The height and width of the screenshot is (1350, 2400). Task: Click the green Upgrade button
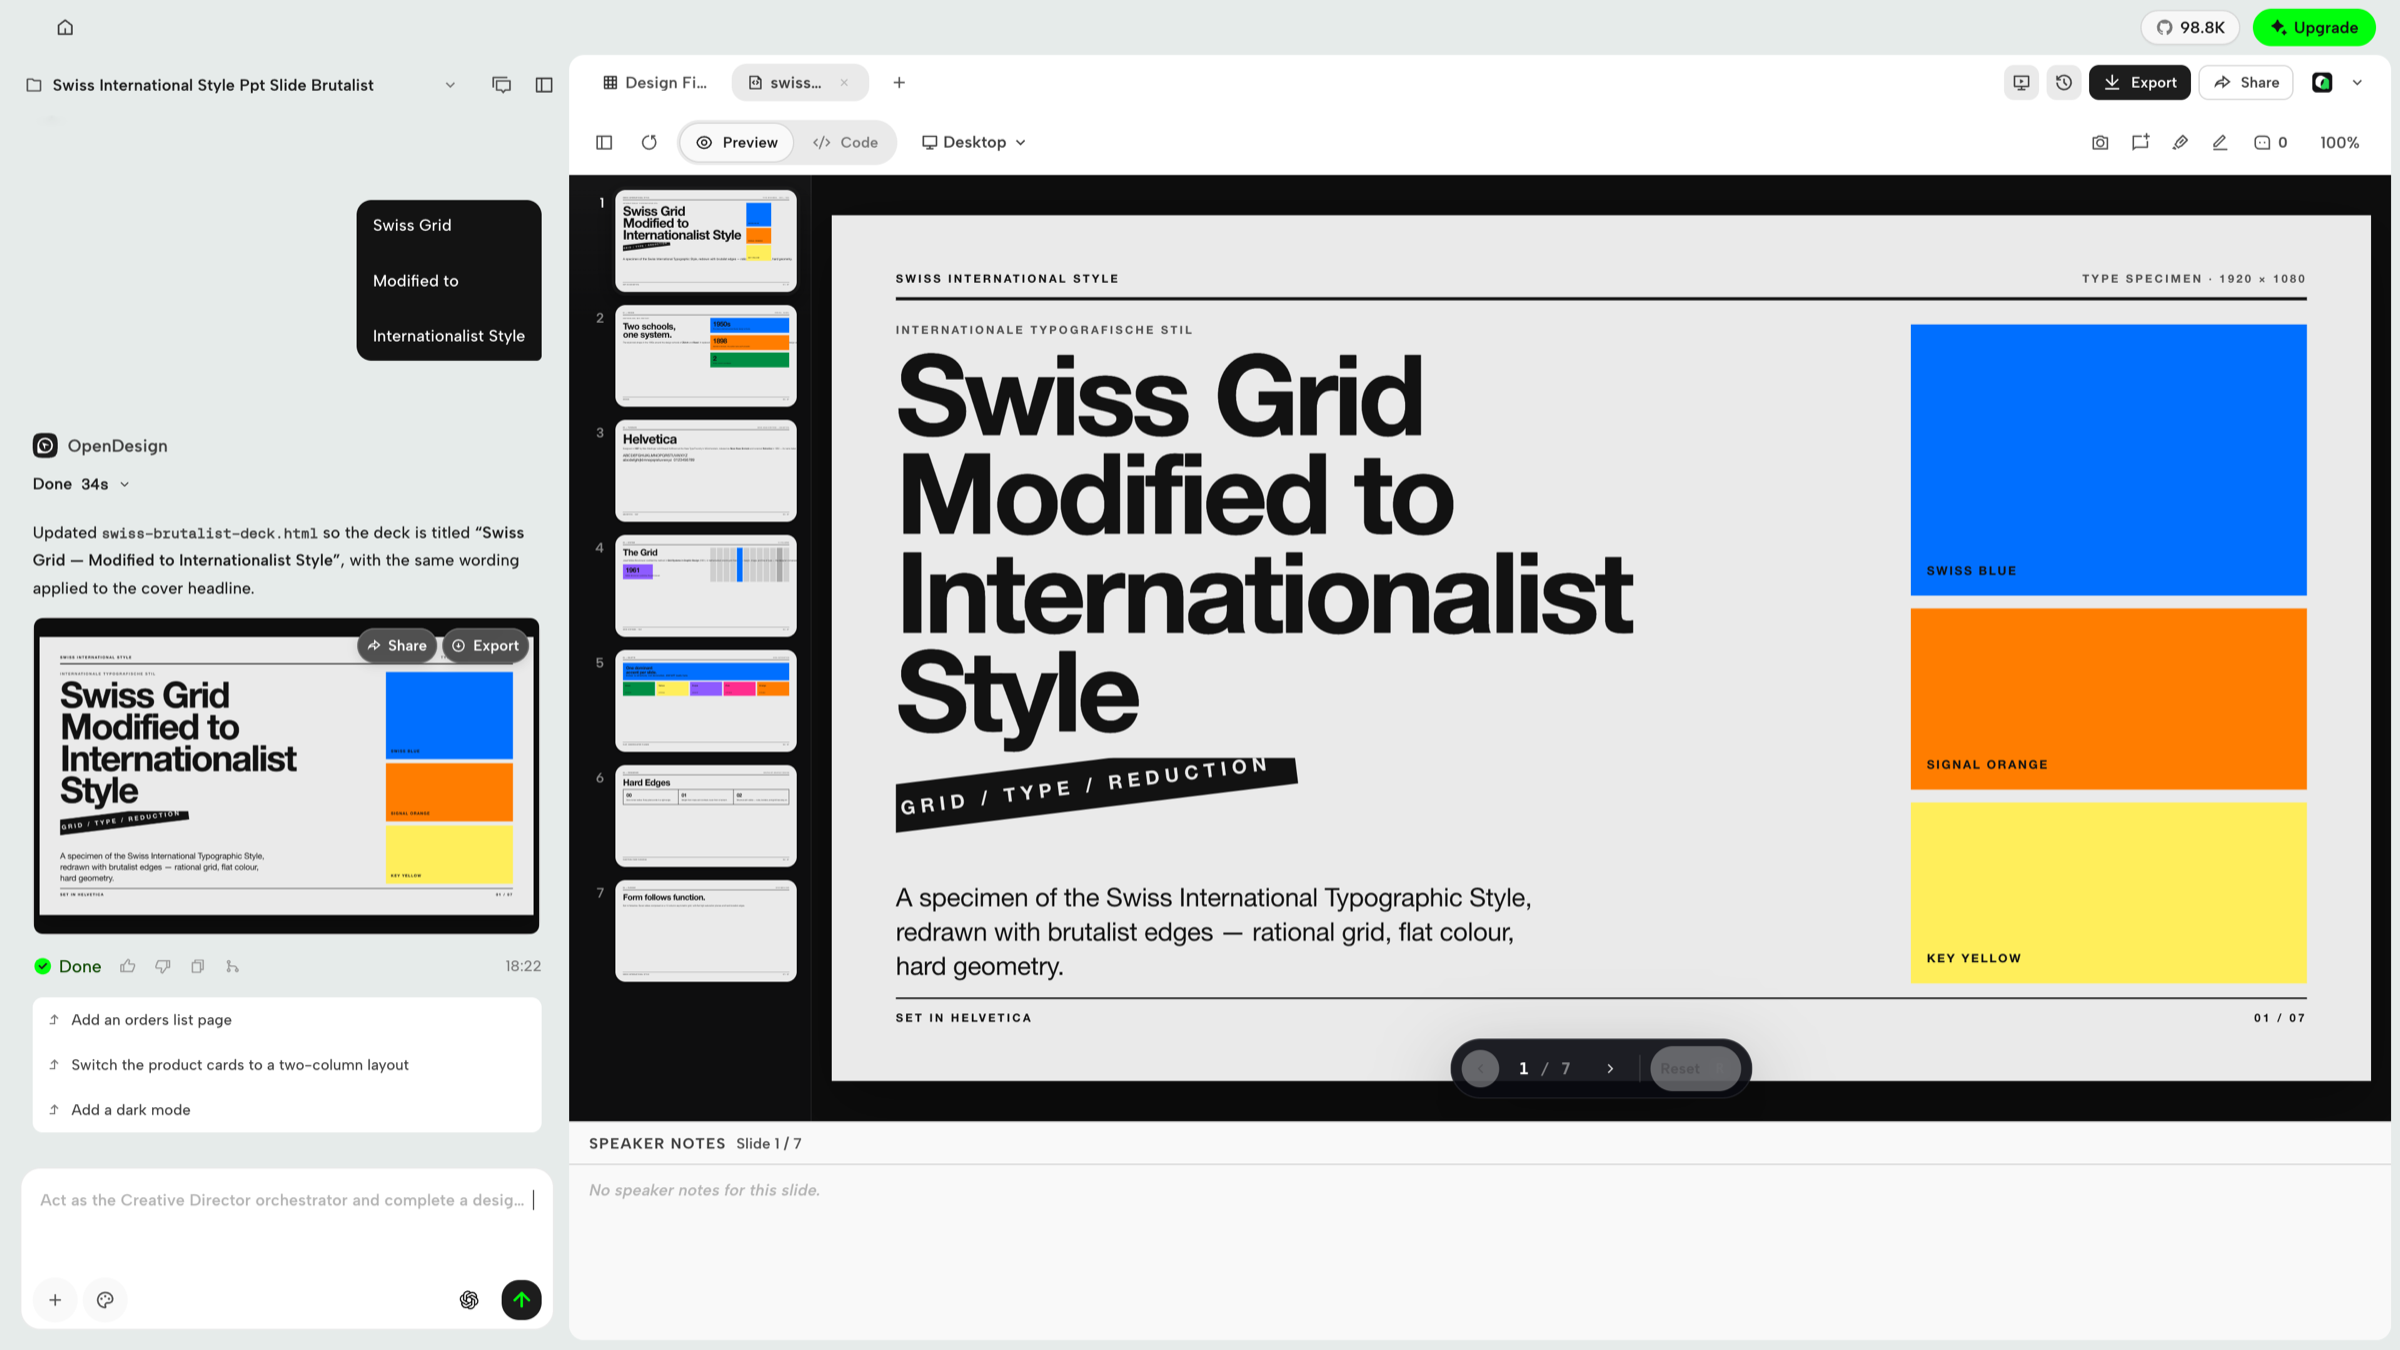tap(2314, 27)
